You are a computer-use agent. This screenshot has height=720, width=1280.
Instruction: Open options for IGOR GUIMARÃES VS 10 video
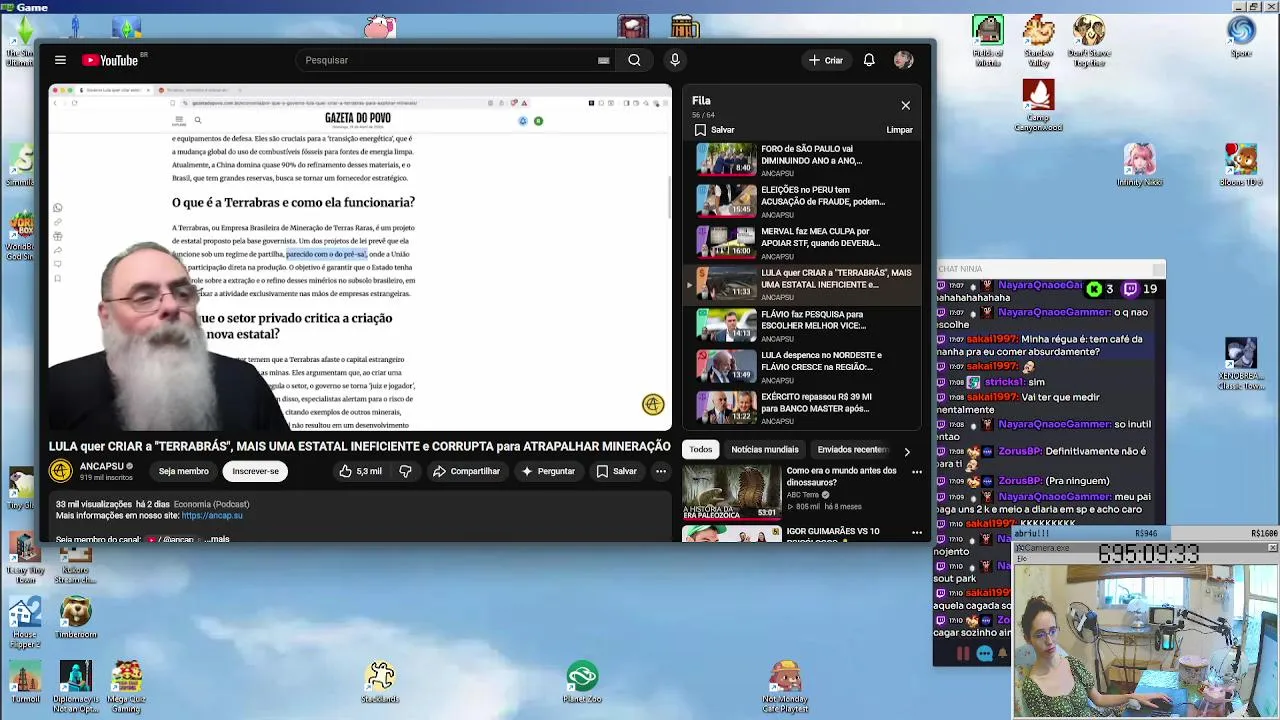click(916, 533)
